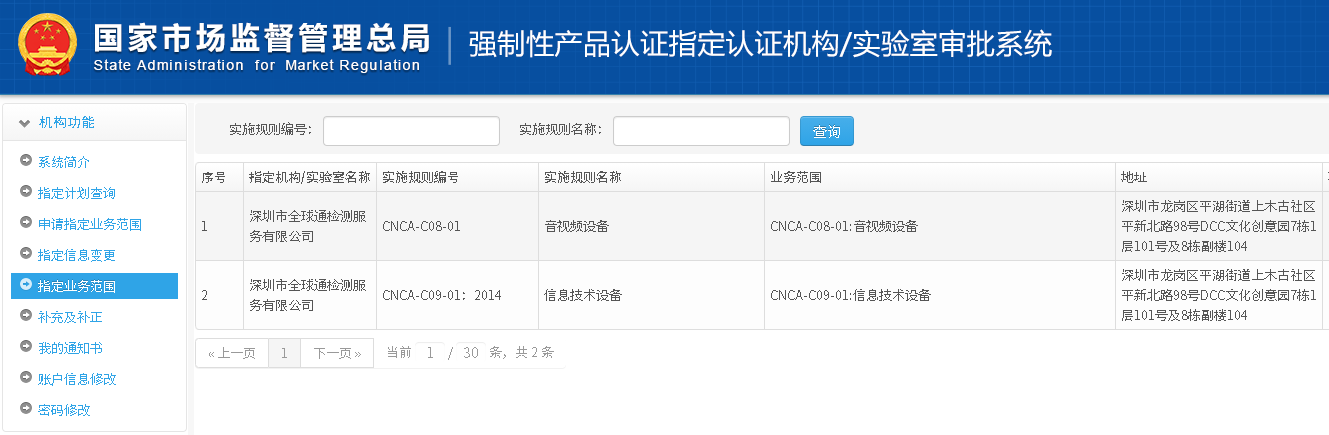Select page 1 in pagination
Viewport: 1329px width, 435px height.
[x=284, y=353]
